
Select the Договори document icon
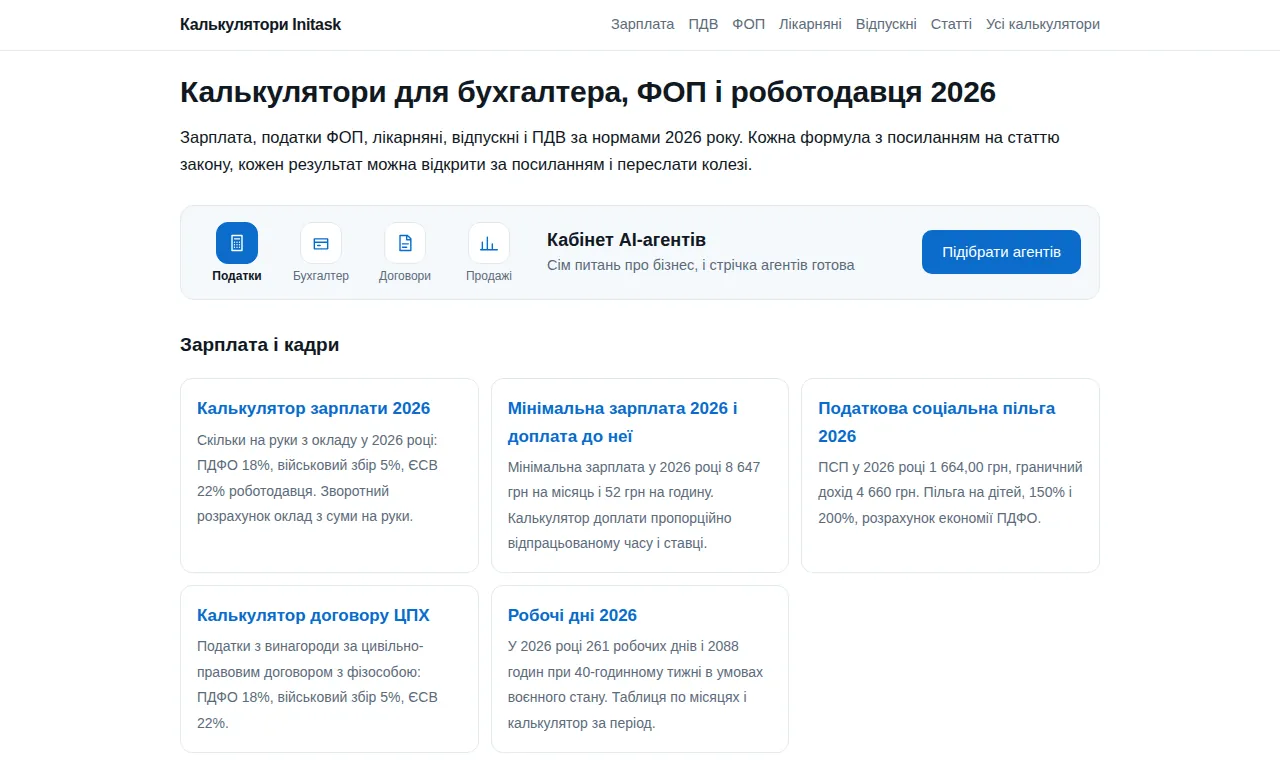pos(405,243)
